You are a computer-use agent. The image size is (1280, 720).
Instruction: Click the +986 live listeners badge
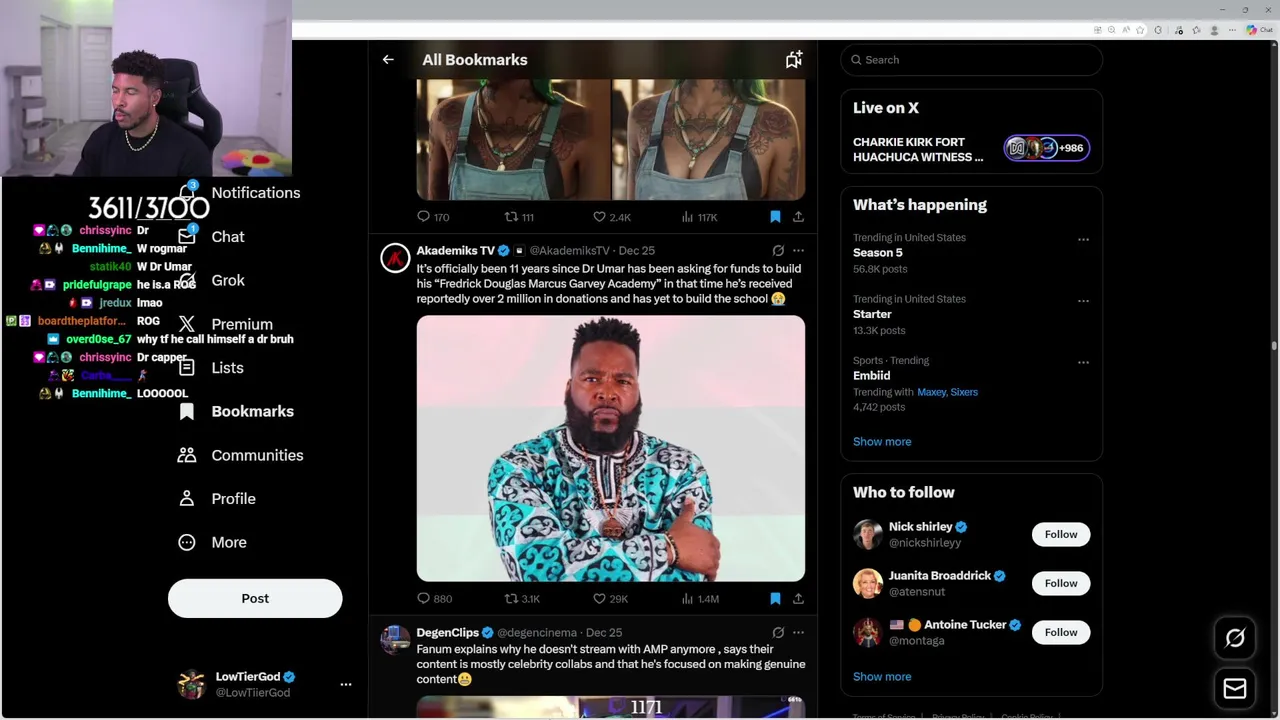coord(1047,148)
